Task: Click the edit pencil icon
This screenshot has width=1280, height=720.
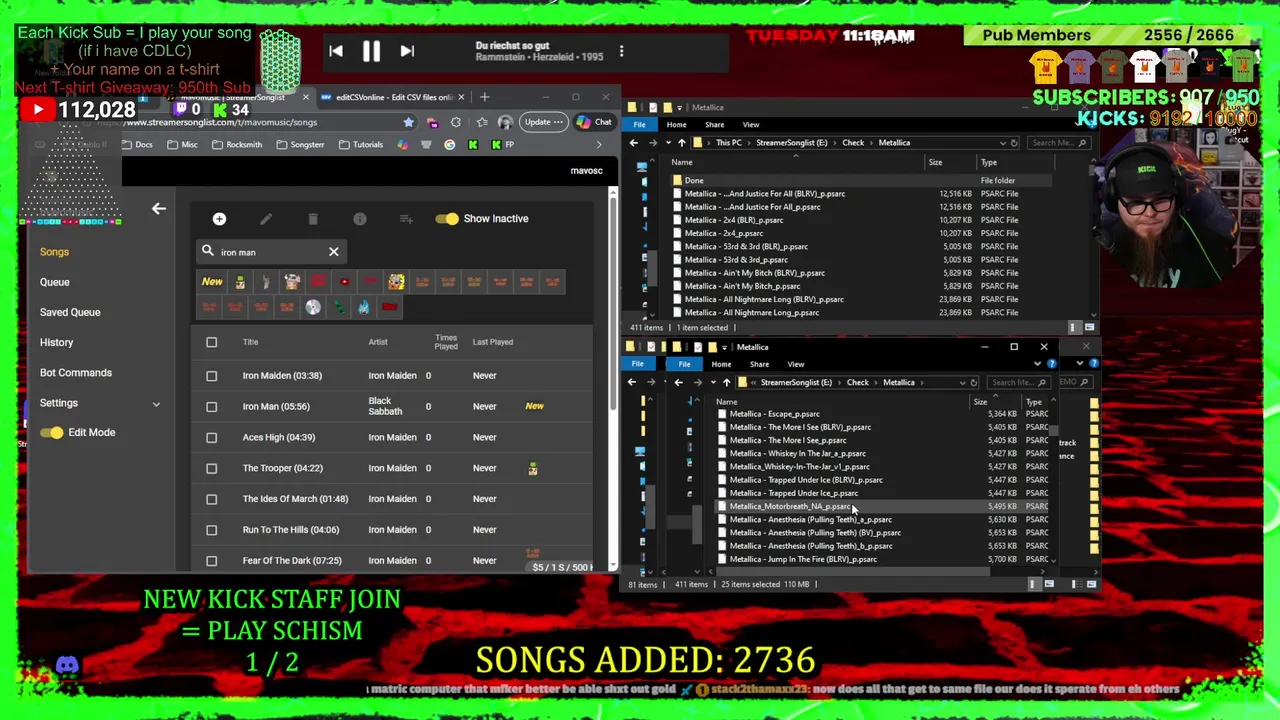Action: [266, 219]
